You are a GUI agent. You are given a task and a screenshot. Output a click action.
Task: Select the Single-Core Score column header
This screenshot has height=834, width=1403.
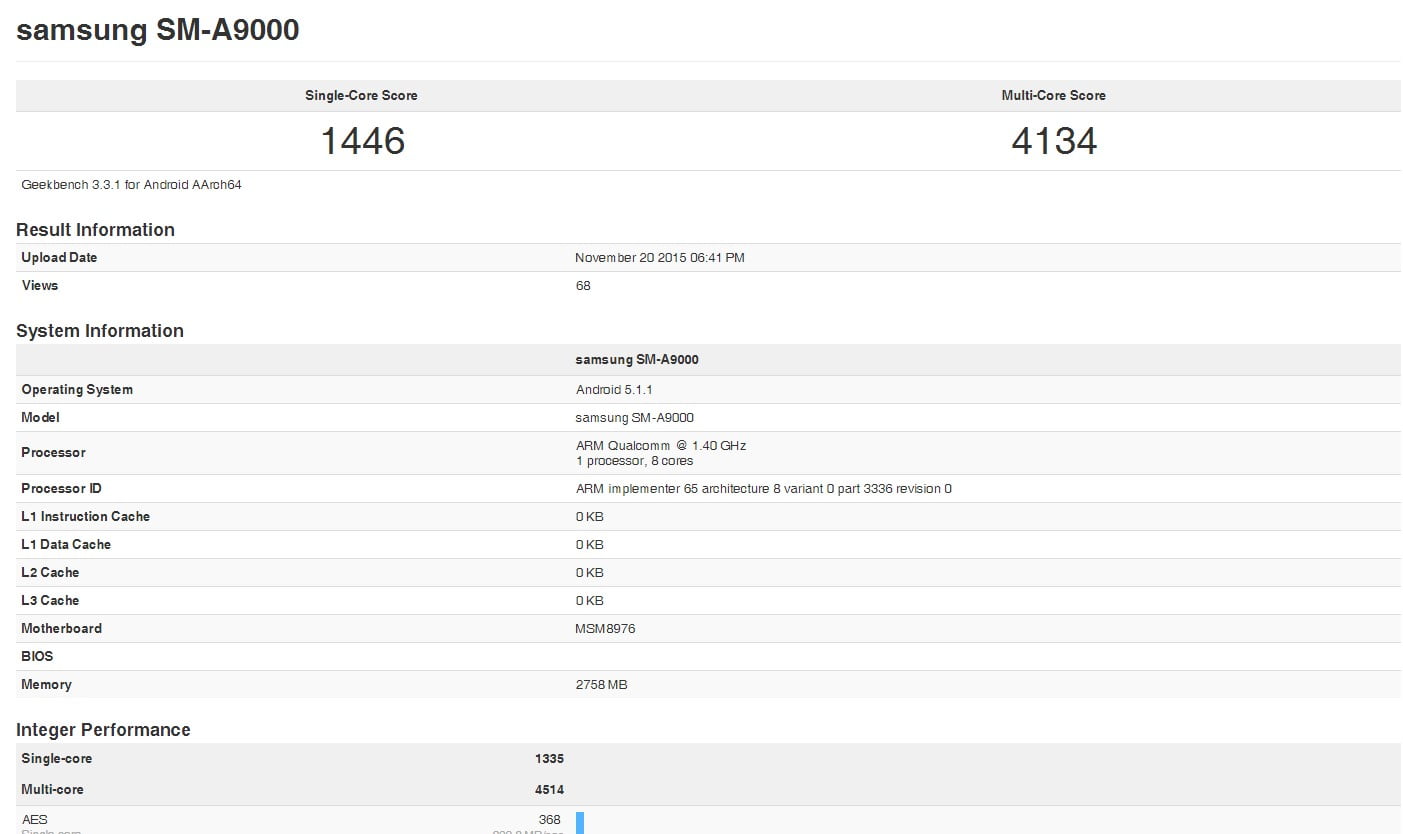[361, 96]
